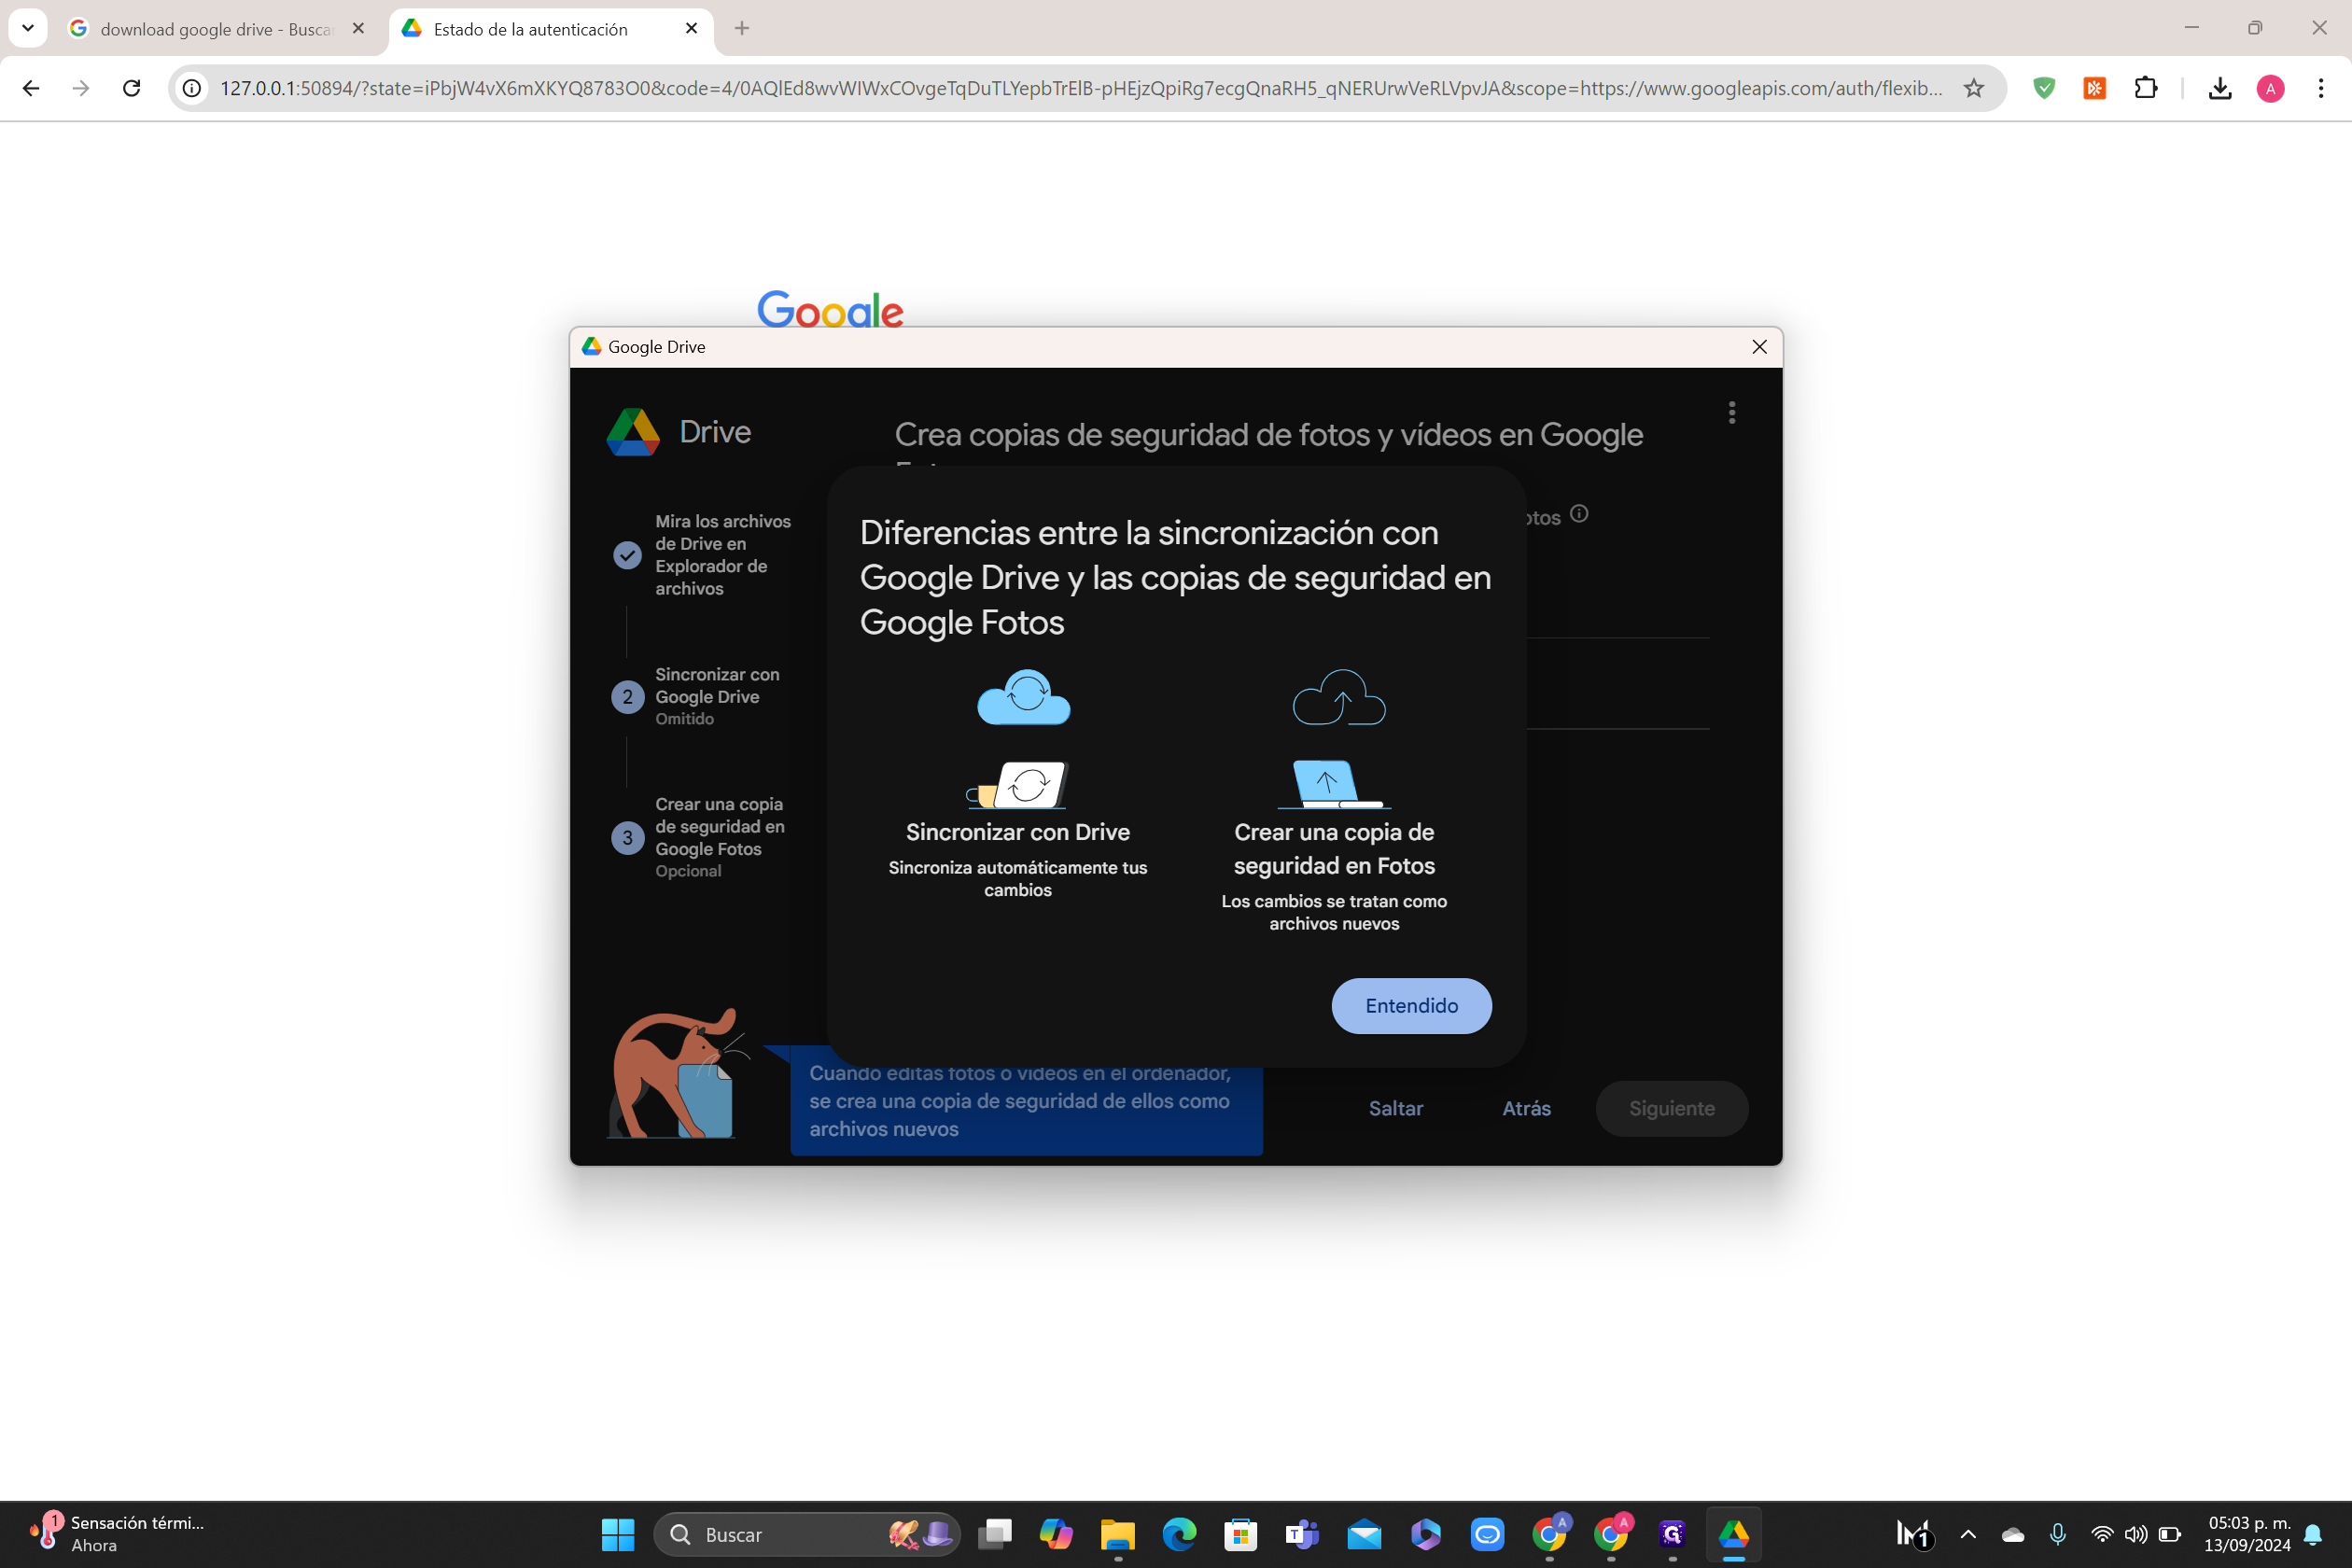Click the OneDrive cloud tray icon
2352x1568 pixels.
2012,1534
